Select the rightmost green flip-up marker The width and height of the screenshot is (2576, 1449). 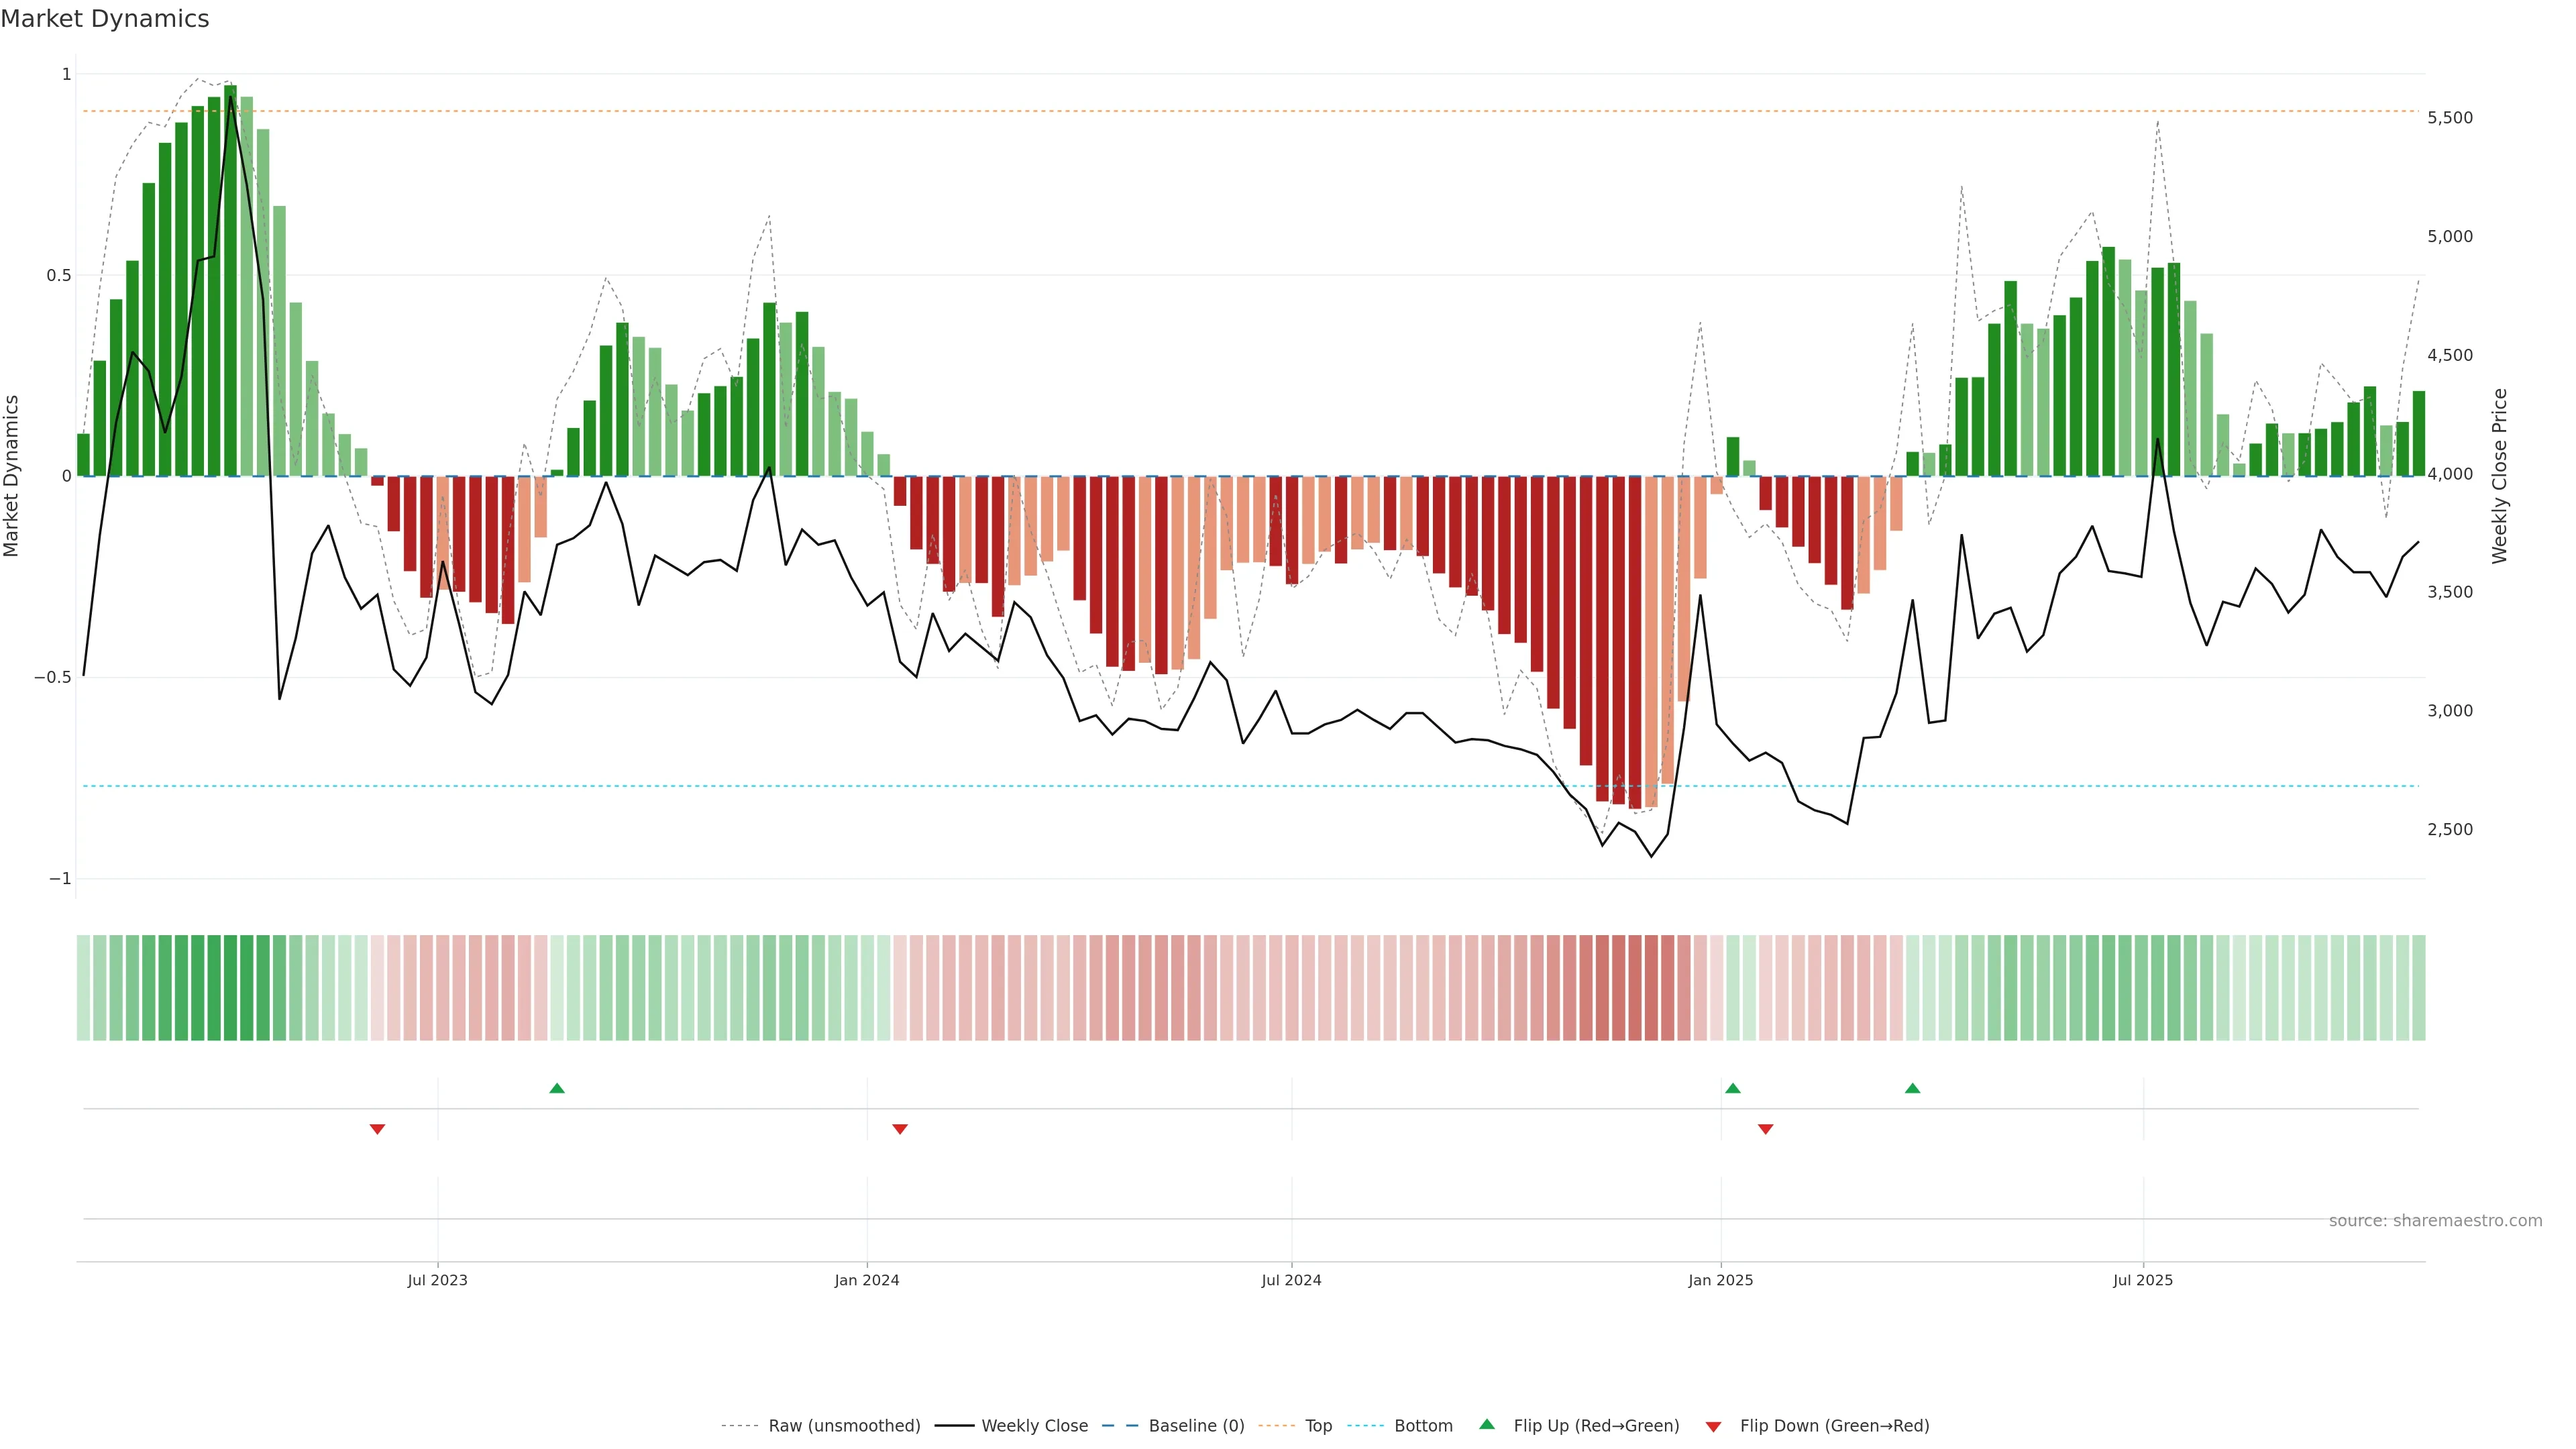(1912, 1088)
